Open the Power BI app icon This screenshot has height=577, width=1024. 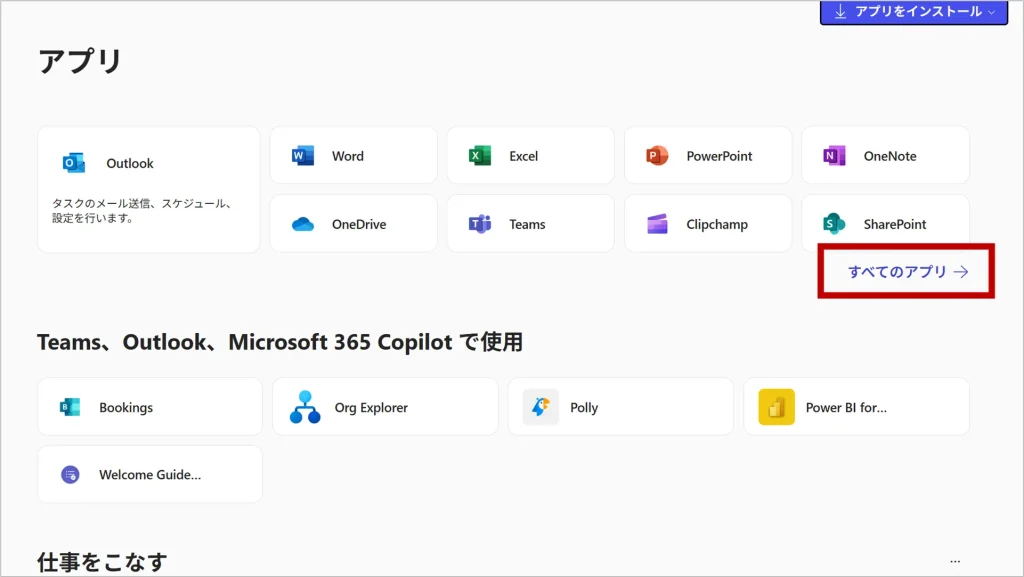click(776, 407)
